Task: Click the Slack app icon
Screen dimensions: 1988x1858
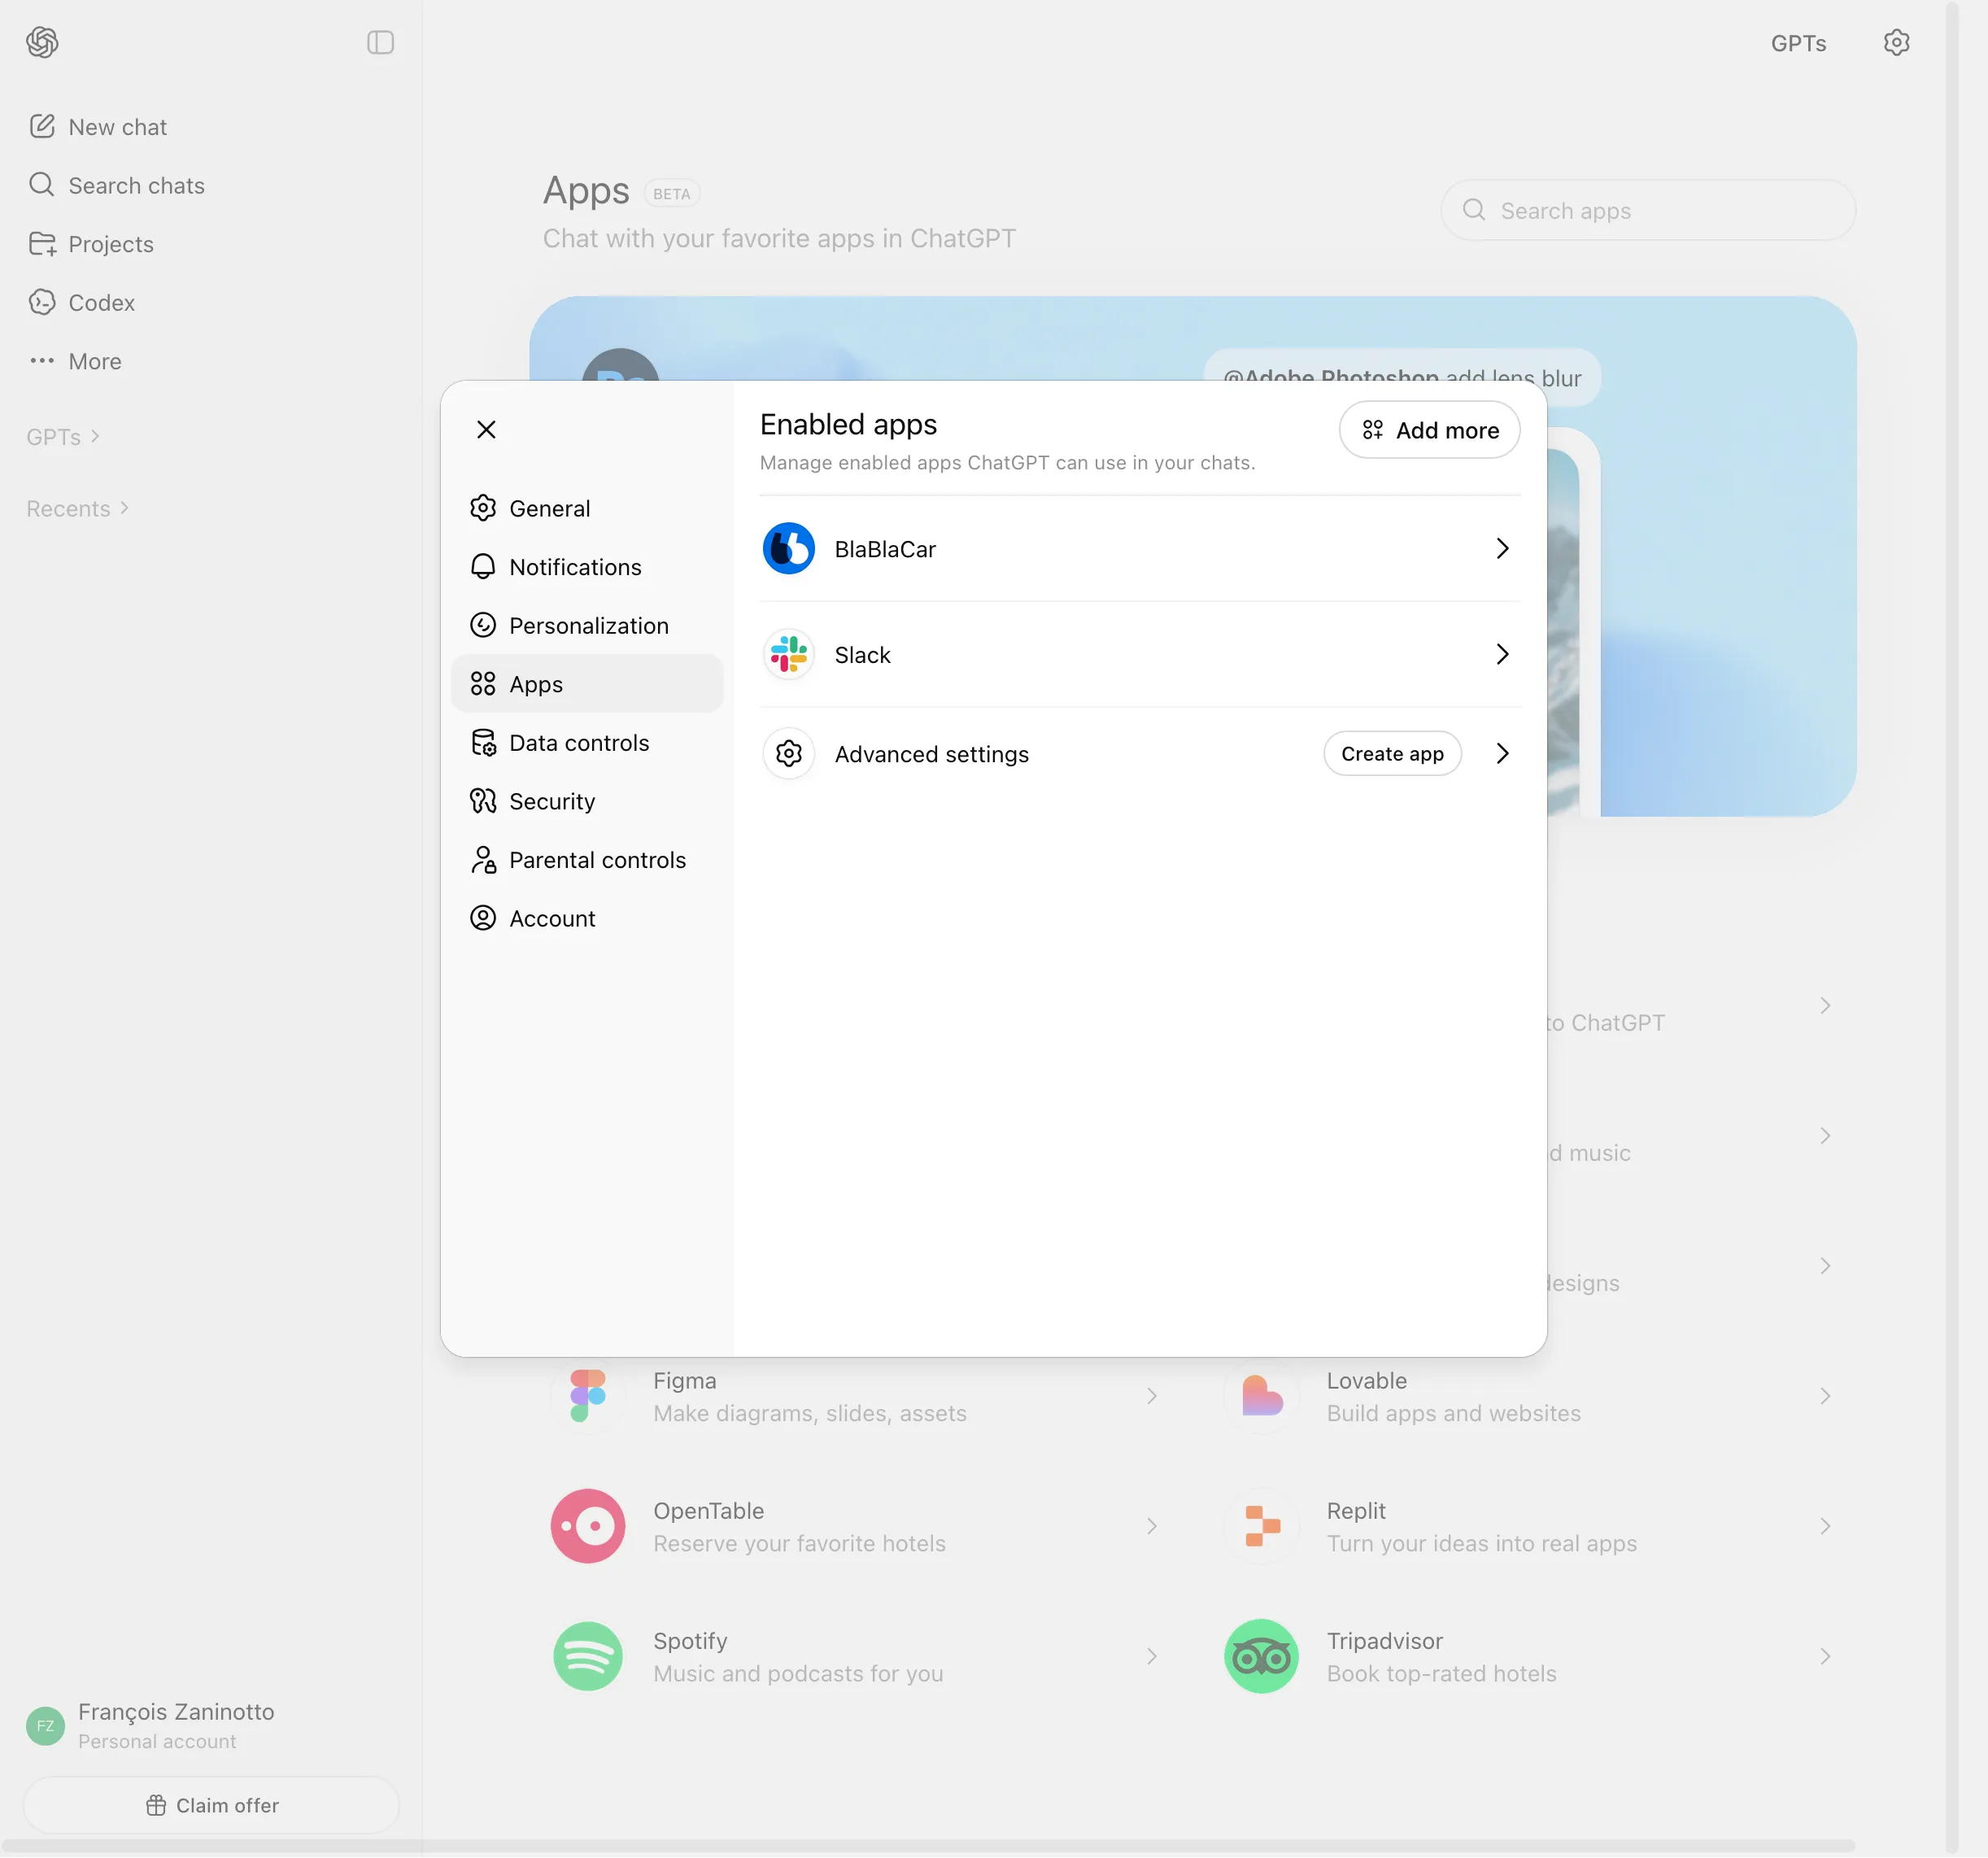Action: pos(788,654)
